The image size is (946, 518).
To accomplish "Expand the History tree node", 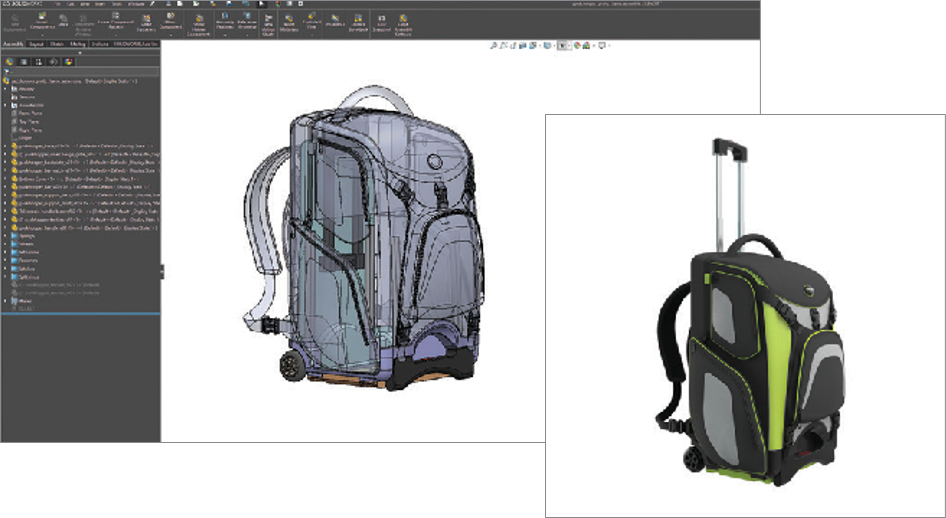I will tap(6, 89).
